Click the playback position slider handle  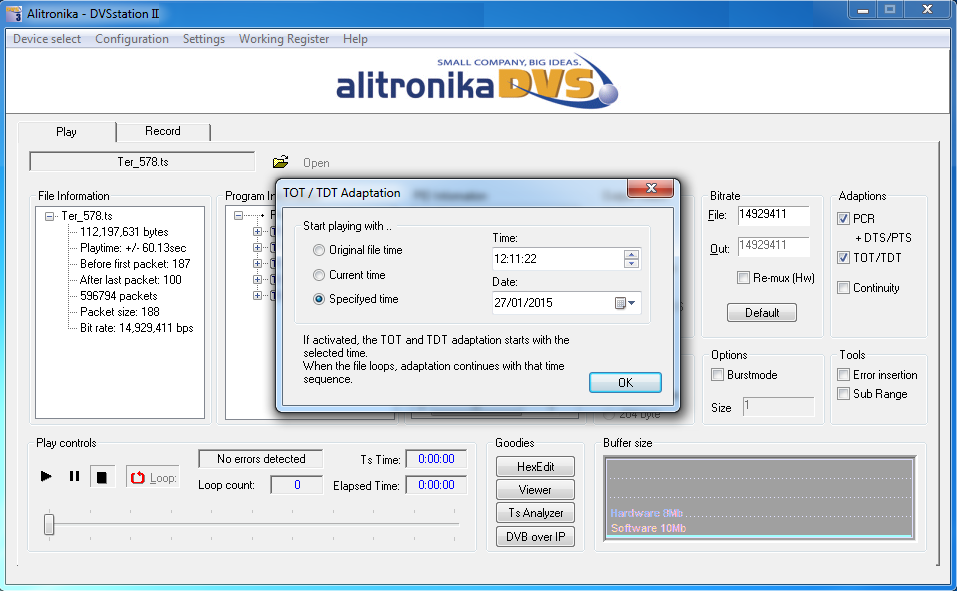[x=49, y=524]
